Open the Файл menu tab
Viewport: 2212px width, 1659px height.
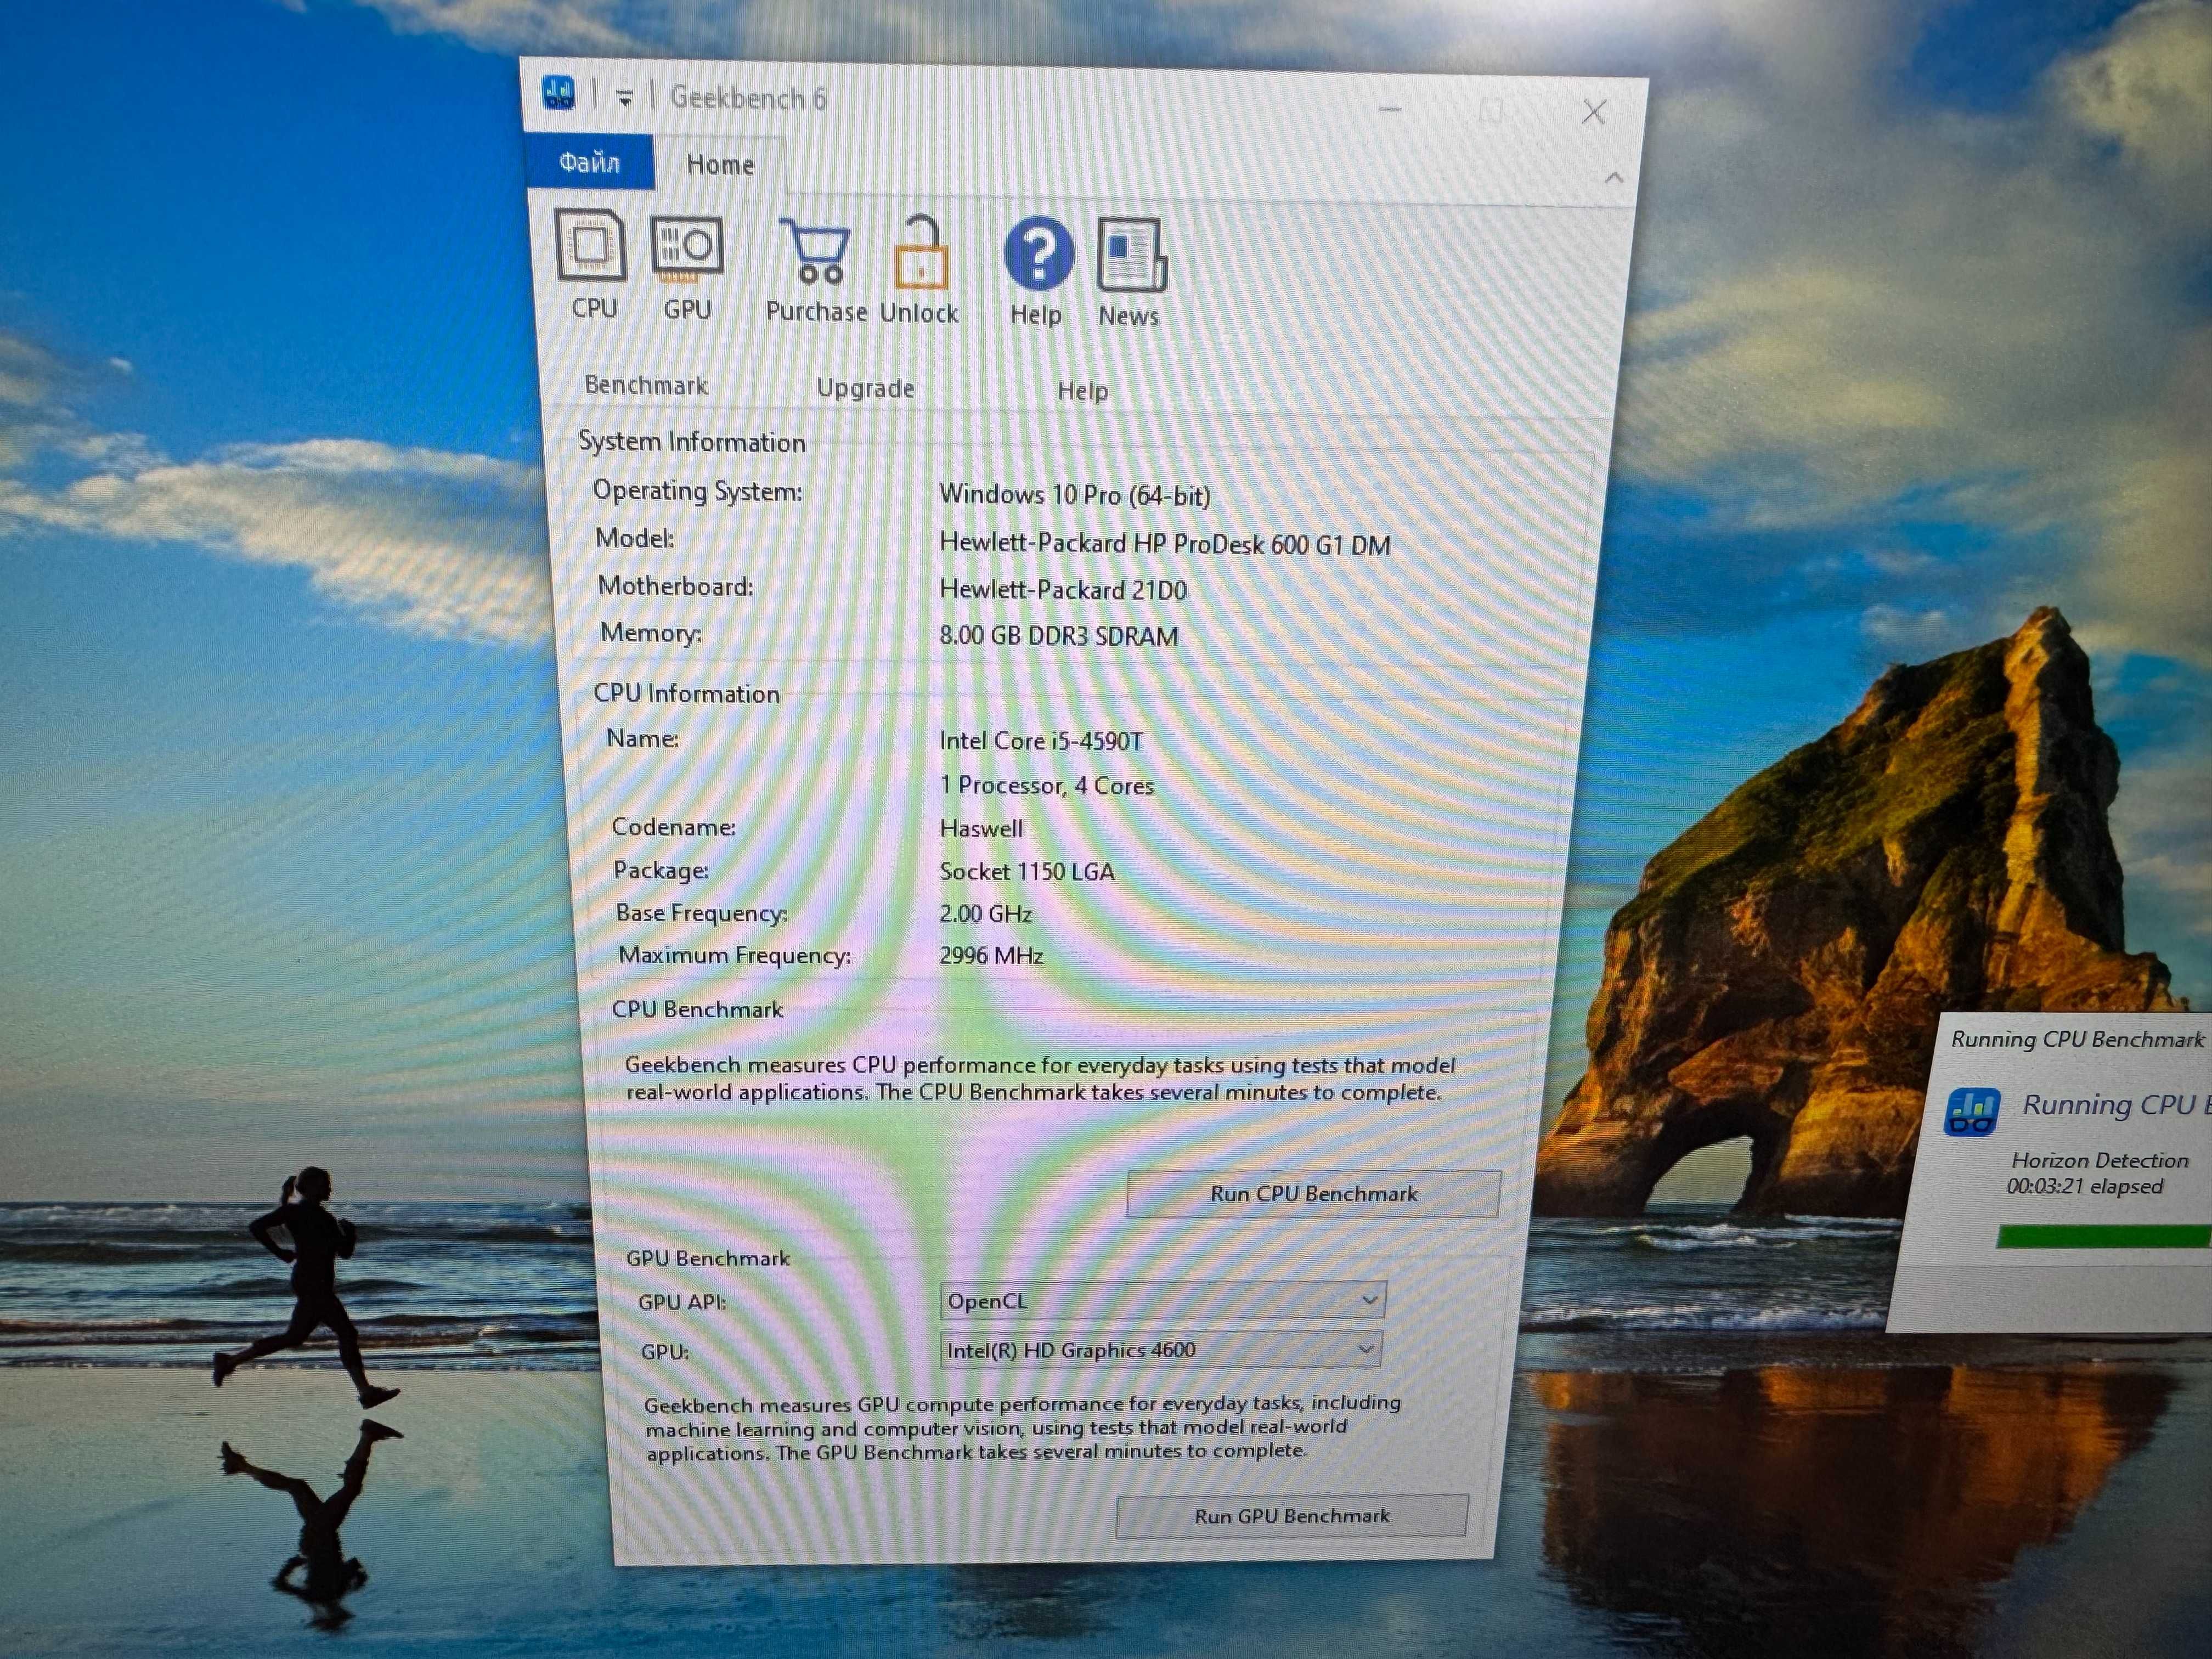pos(589,162)
